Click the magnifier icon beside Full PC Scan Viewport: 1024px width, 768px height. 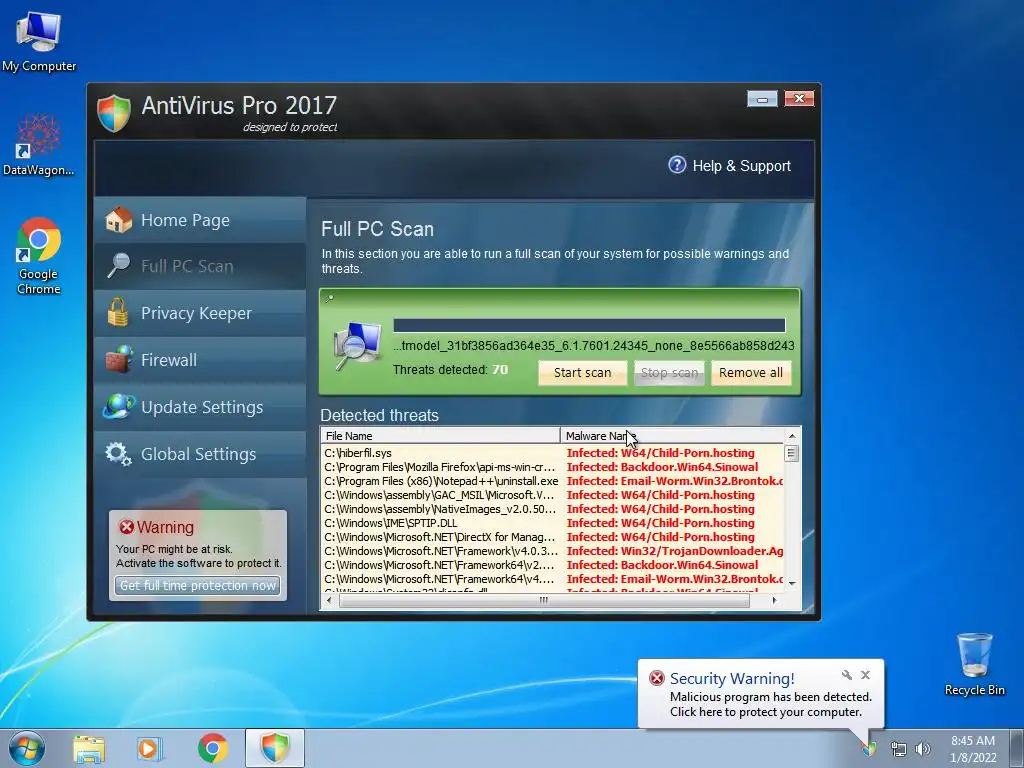(x=118, y=266)
